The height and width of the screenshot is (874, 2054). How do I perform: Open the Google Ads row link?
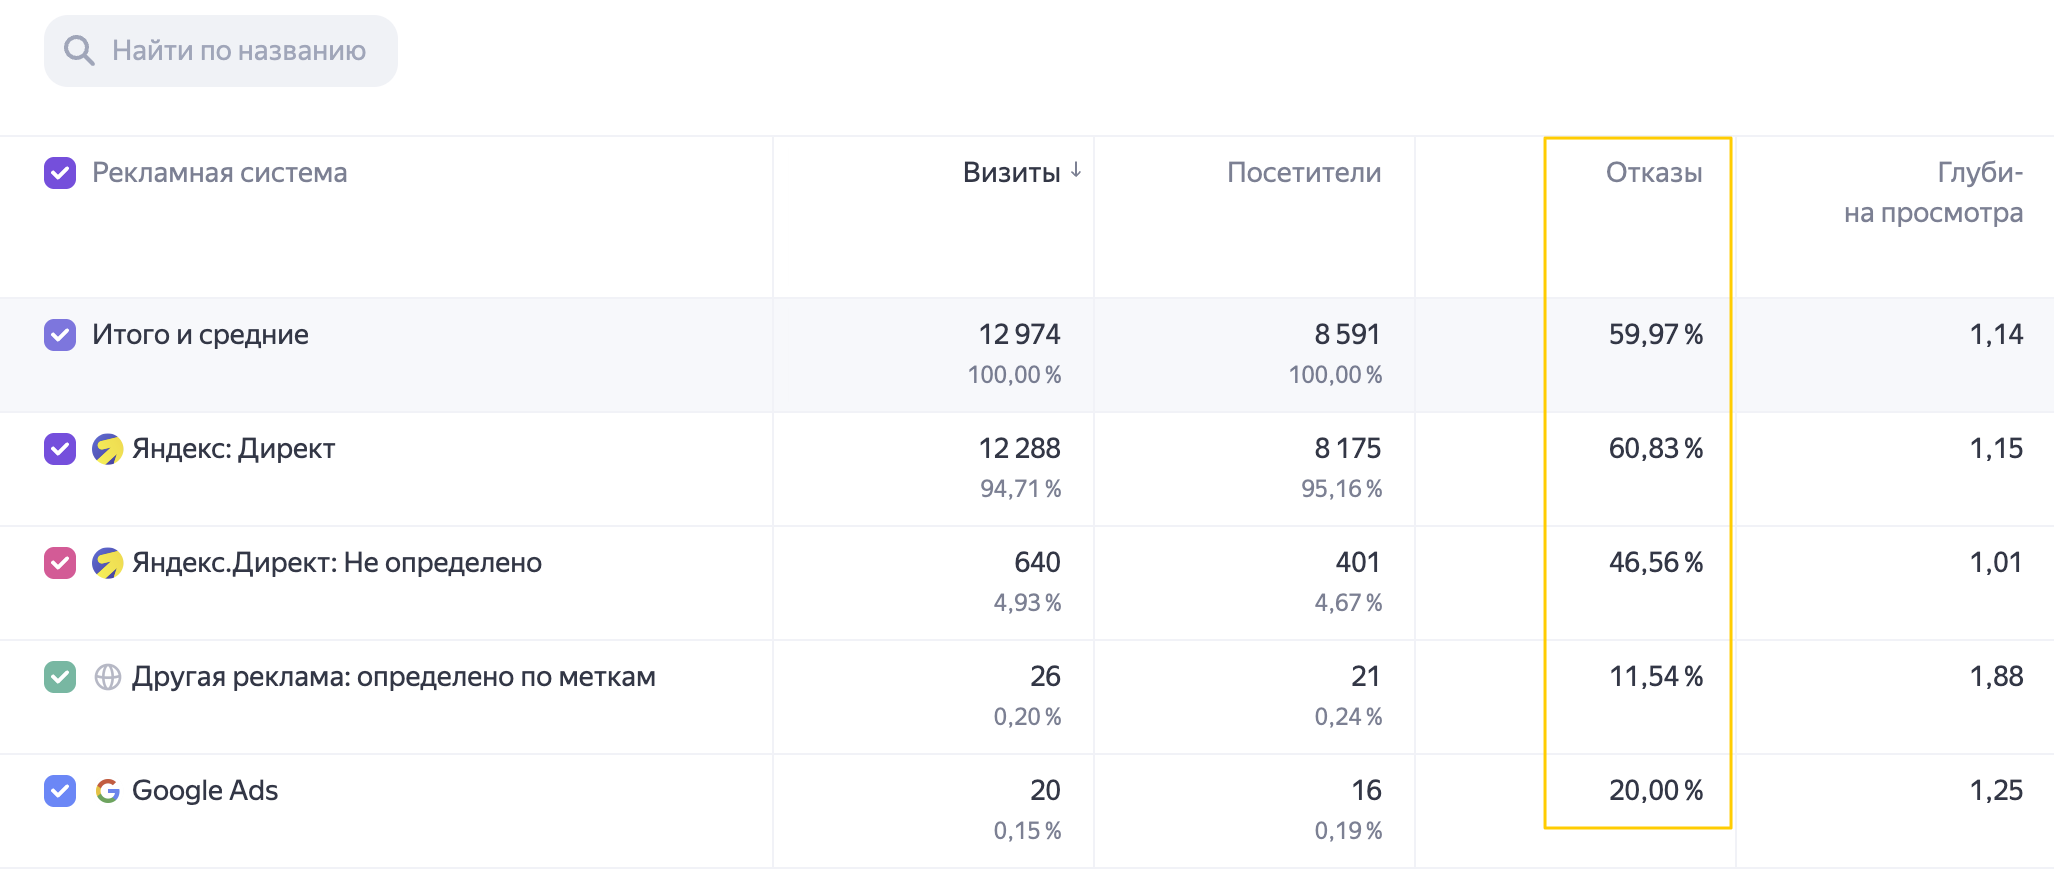[x=205, y=791]
